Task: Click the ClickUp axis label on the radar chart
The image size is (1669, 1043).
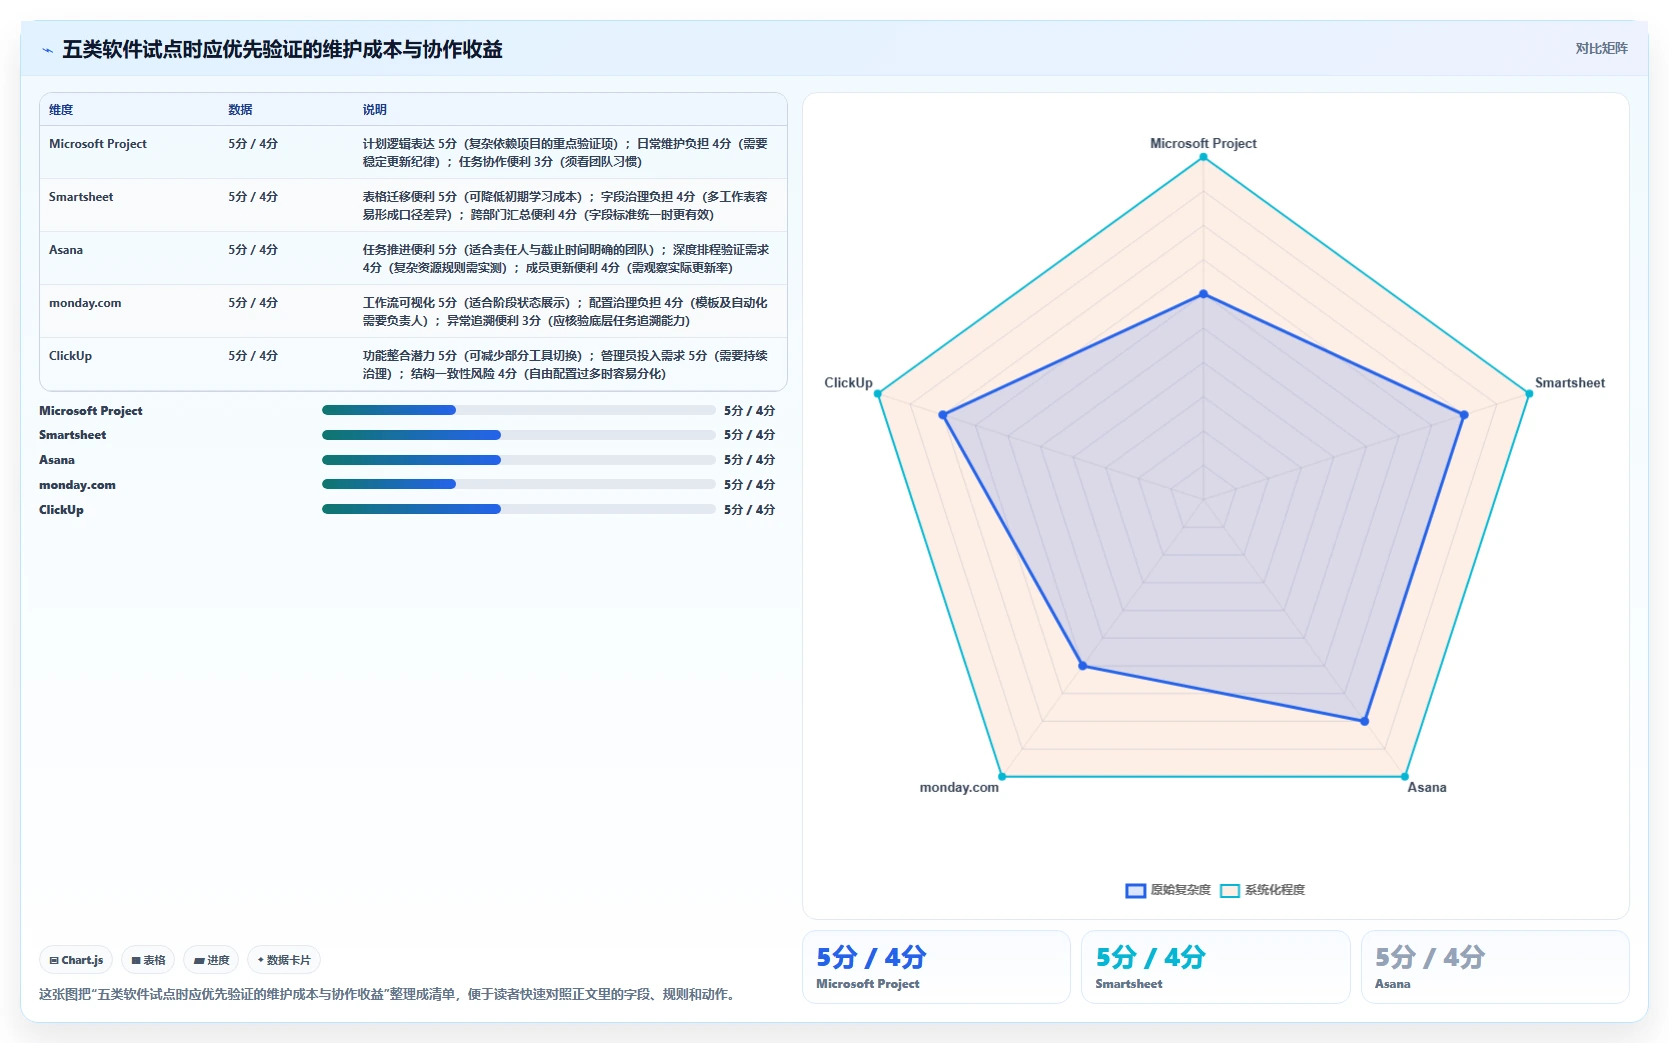Action: pos(848,382)
